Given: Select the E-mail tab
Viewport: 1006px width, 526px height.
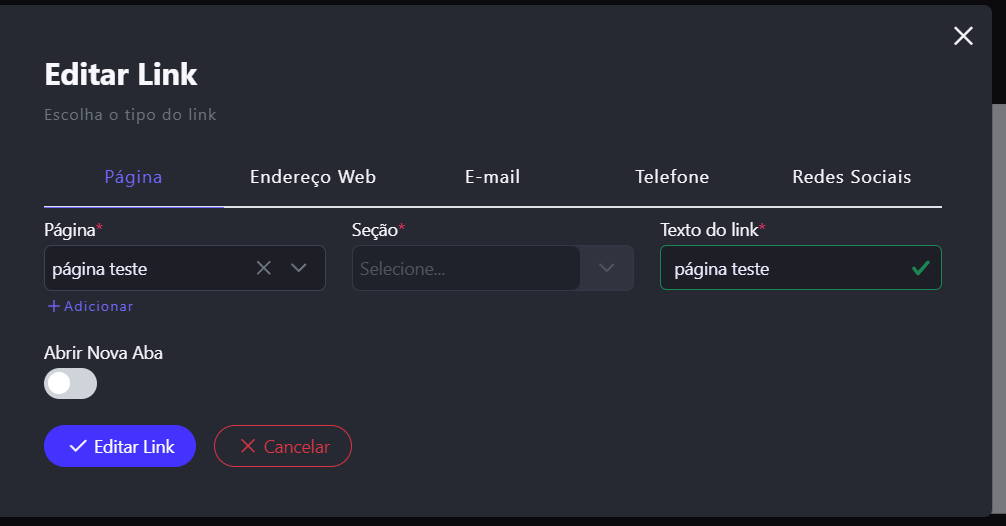Looking at the screenshot, I should point(492,177).
